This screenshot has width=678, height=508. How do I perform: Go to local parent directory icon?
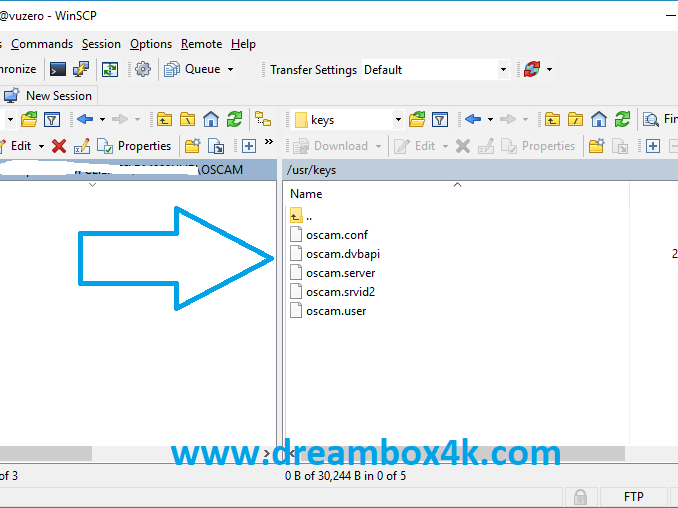(164, 119)
